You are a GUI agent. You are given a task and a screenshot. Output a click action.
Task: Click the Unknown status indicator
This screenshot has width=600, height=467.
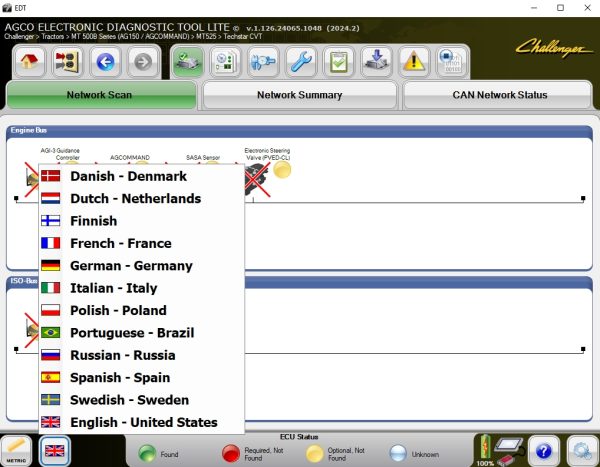point(398,454)
